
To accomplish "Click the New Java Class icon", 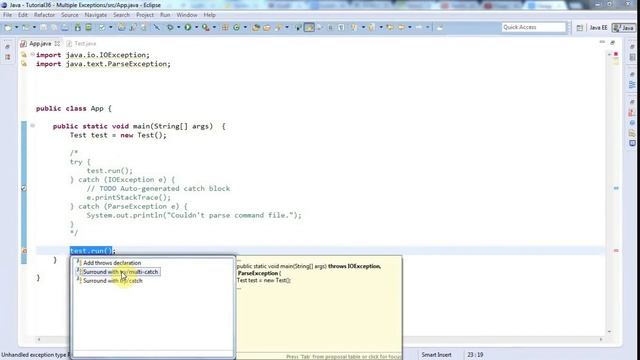I will [236, 27].
